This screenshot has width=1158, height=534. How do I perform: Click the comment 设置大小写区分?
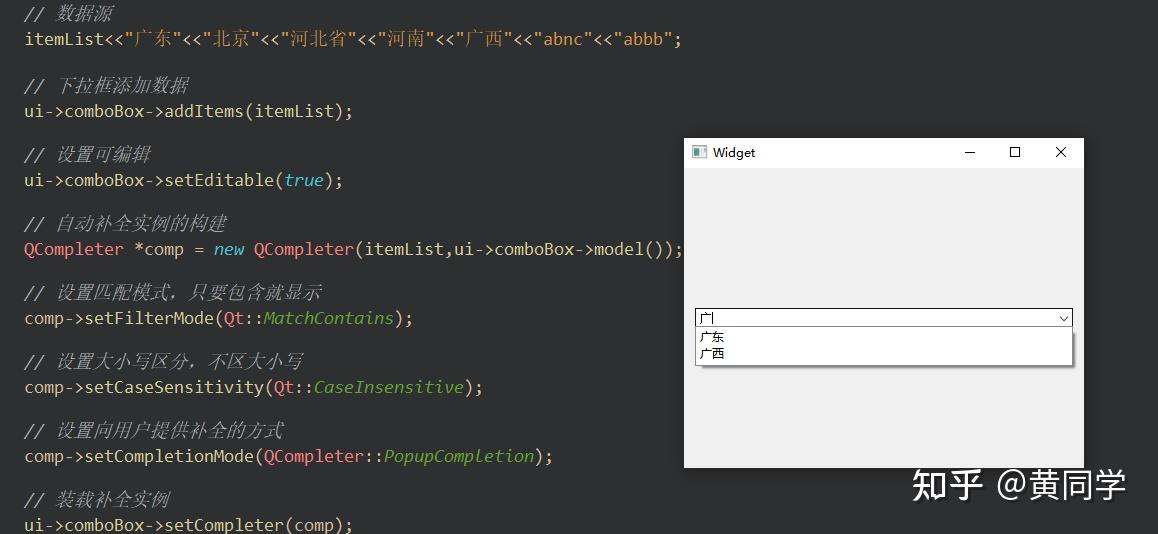click(163, 362)
